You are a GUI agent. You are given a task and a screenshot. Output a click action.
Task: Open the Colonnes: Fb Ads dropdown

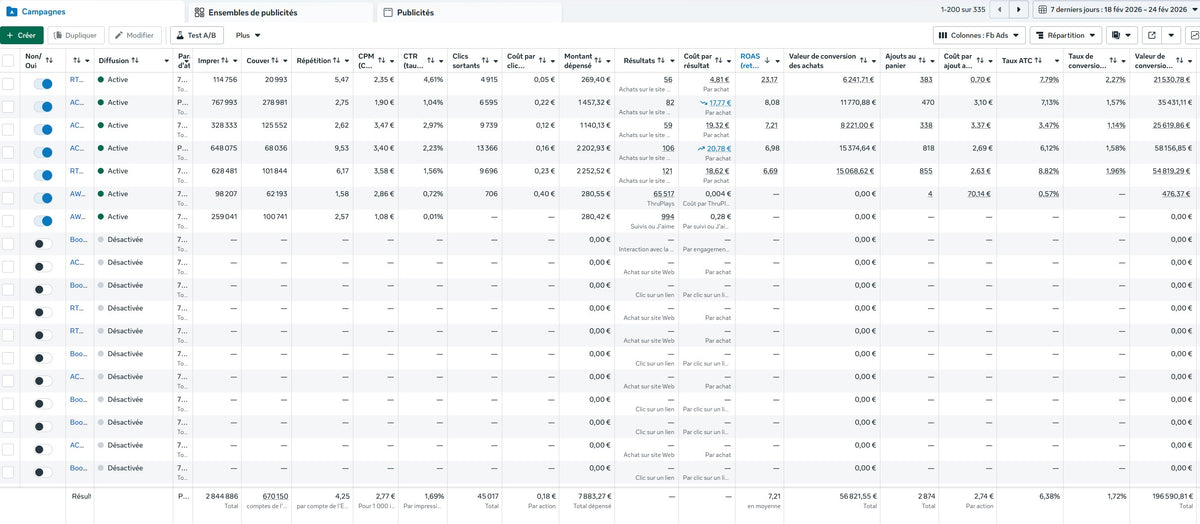(980, 35)
